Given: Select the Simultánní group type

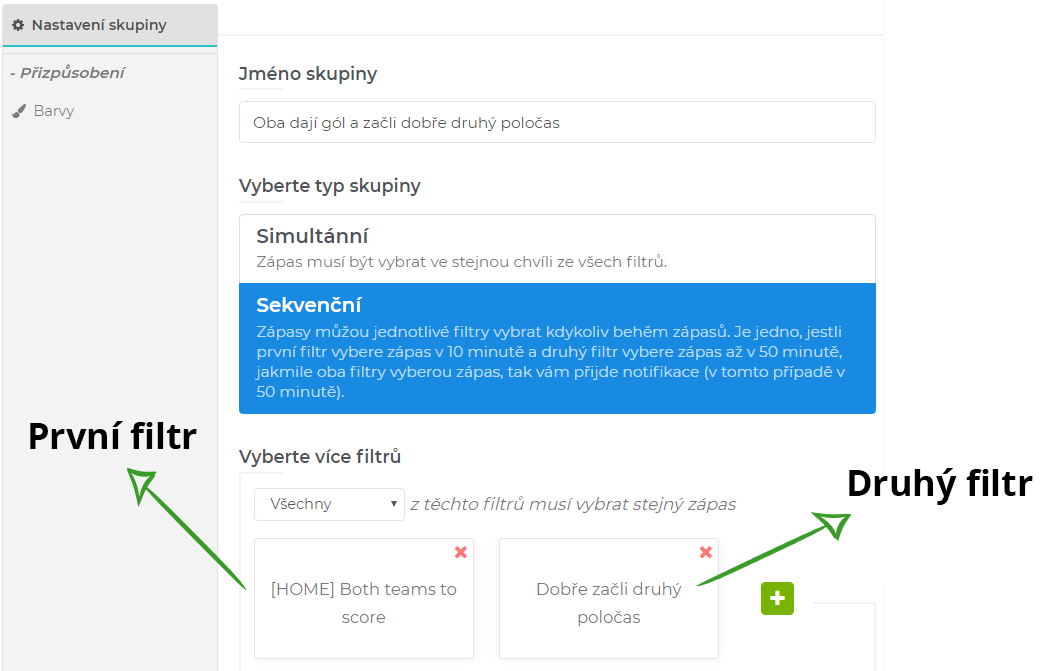Looking at the screenshot, I should click(x=557, y=248).
